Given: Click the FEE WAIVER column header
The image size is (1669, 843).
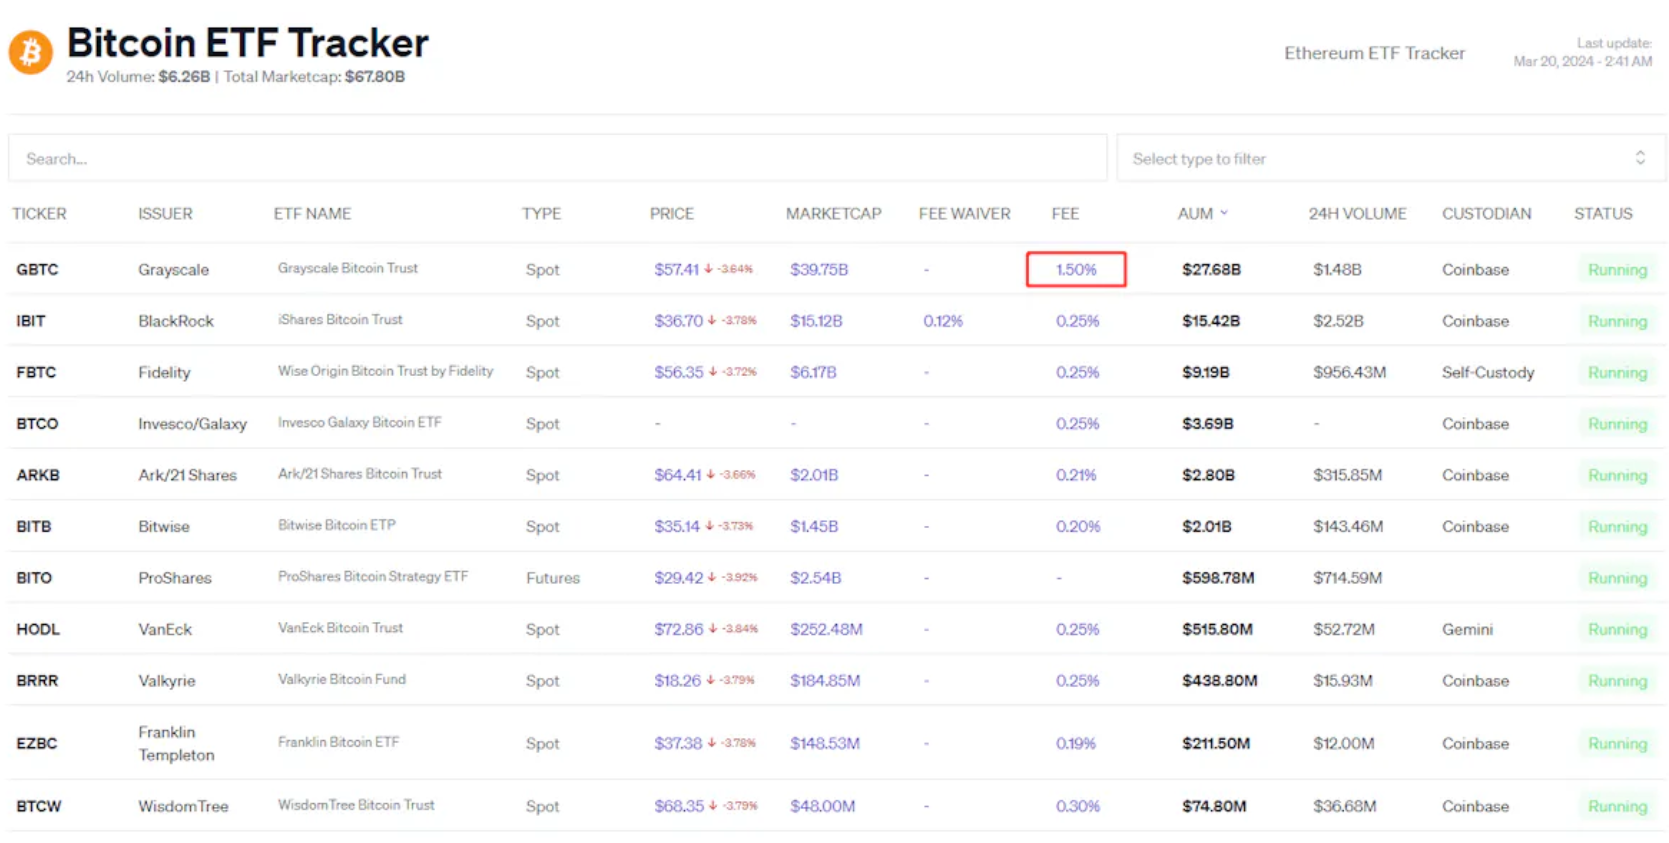Looking at the screenshot, I should (x=964, y=214).
